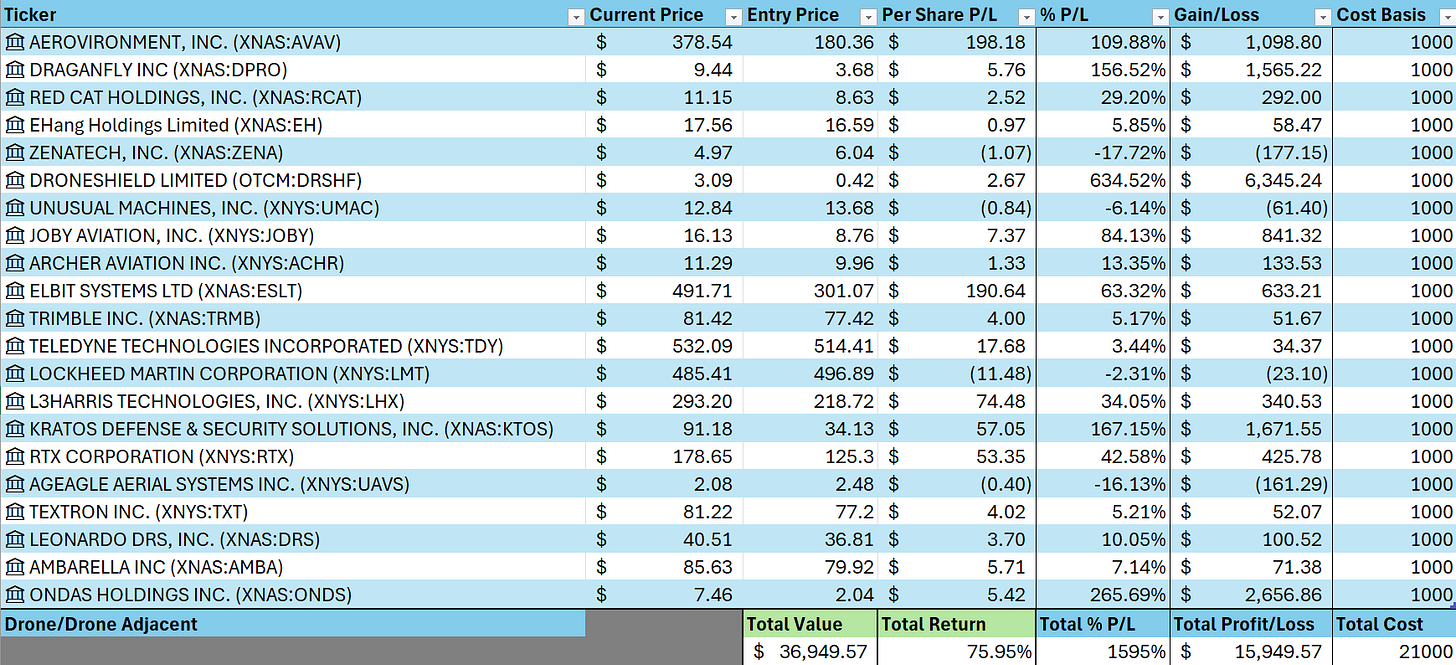Click the stock icon beside ARCHER AVIATION
This screenshot has width=1456, height=665.
point(15,263)
